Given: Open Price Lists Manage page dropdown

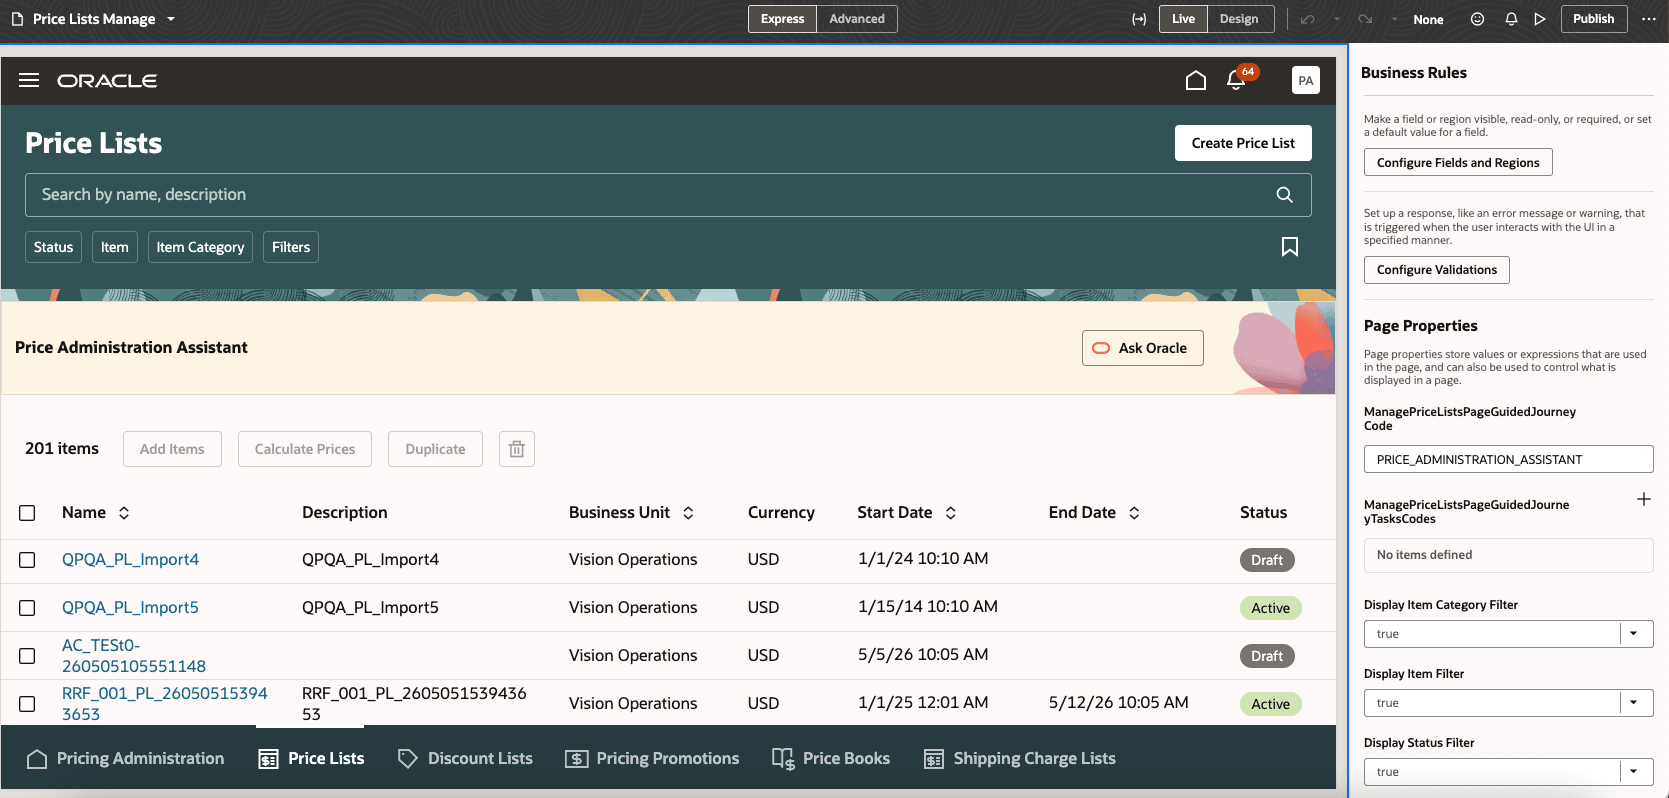Looking at the screenshot, I should click(x=170, y=19).
